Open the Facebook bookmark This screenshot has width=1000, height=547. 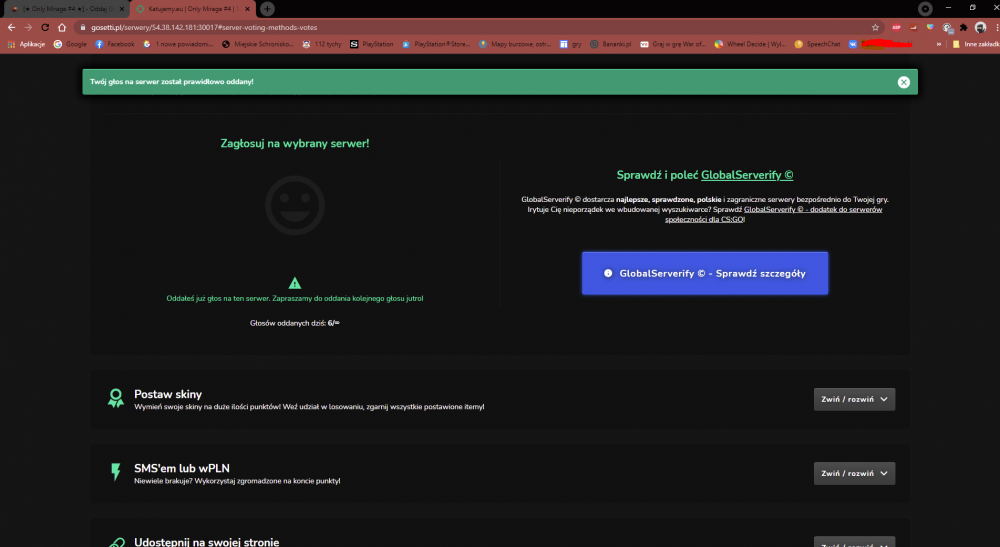pos(115,44)
